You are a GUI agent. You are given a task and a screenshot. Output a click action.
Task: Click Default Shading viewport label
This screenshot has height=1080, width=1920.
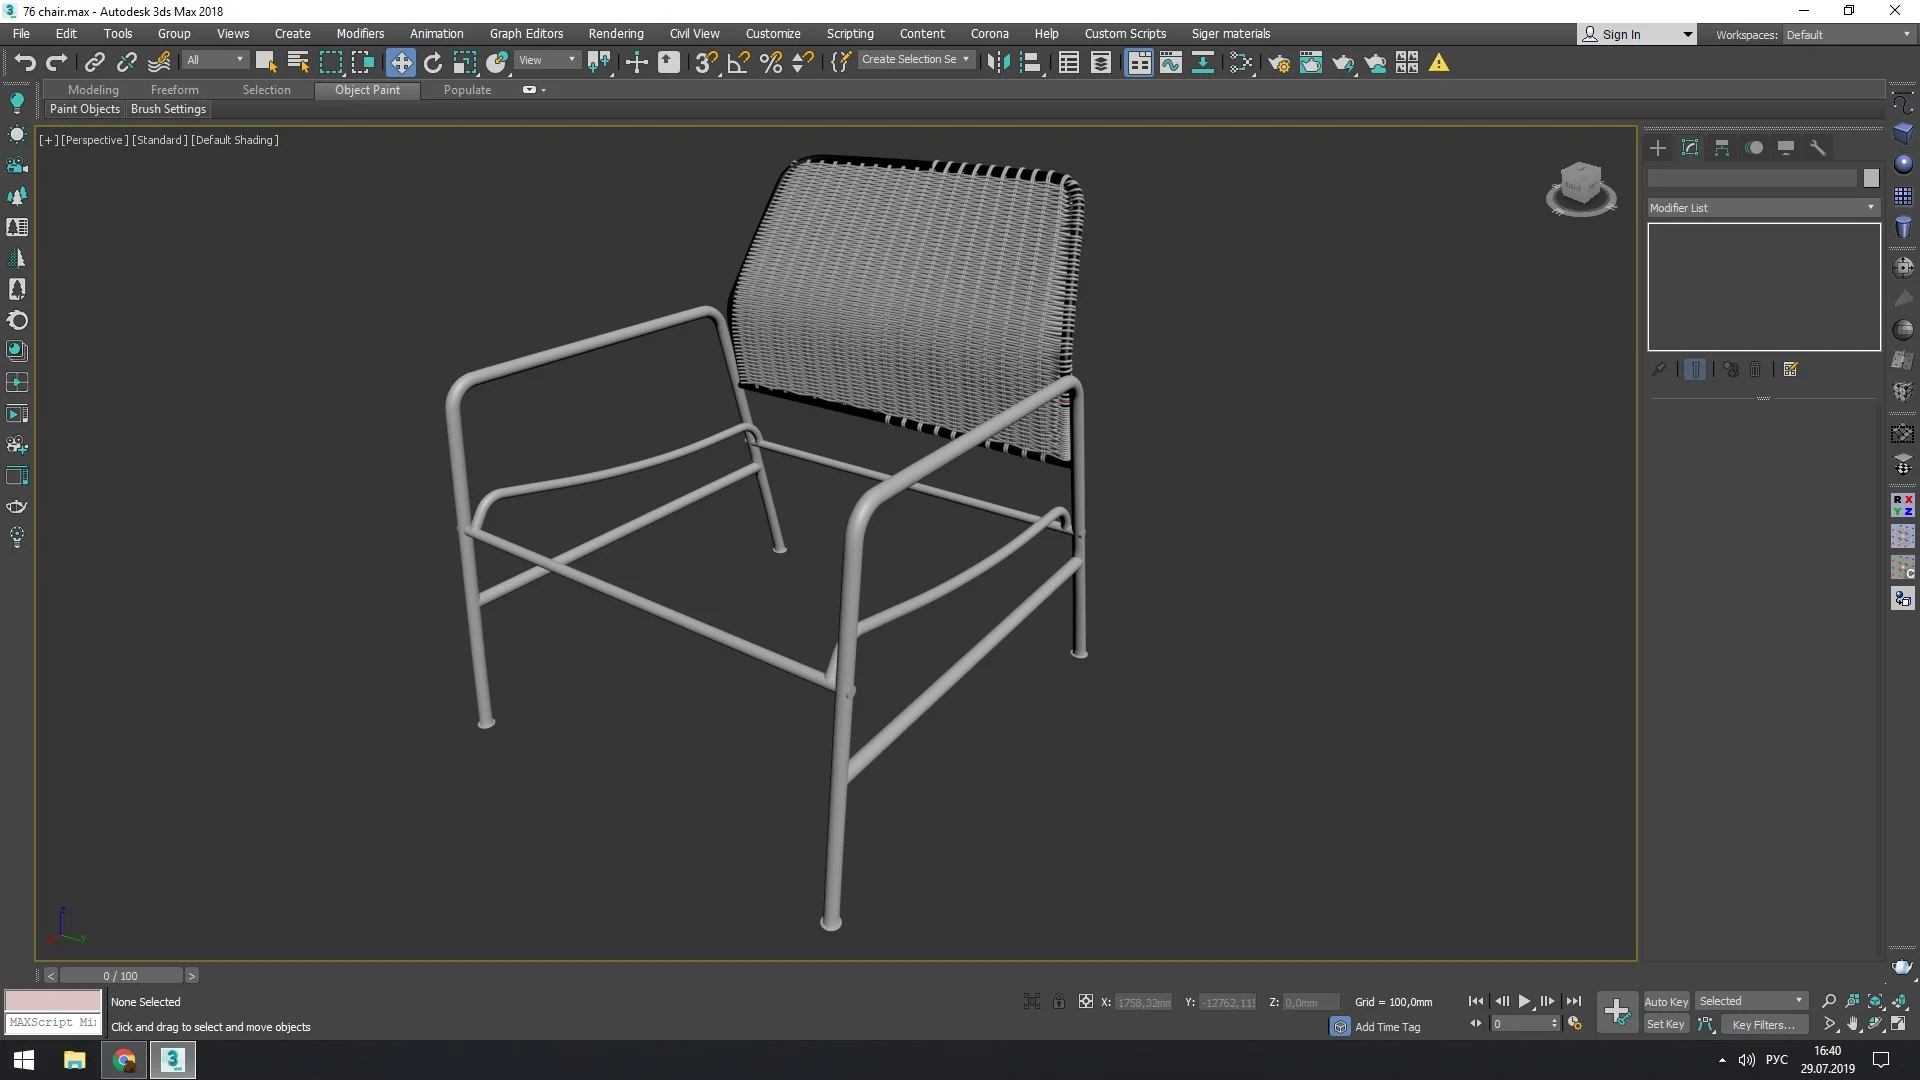tap(235, 140)
